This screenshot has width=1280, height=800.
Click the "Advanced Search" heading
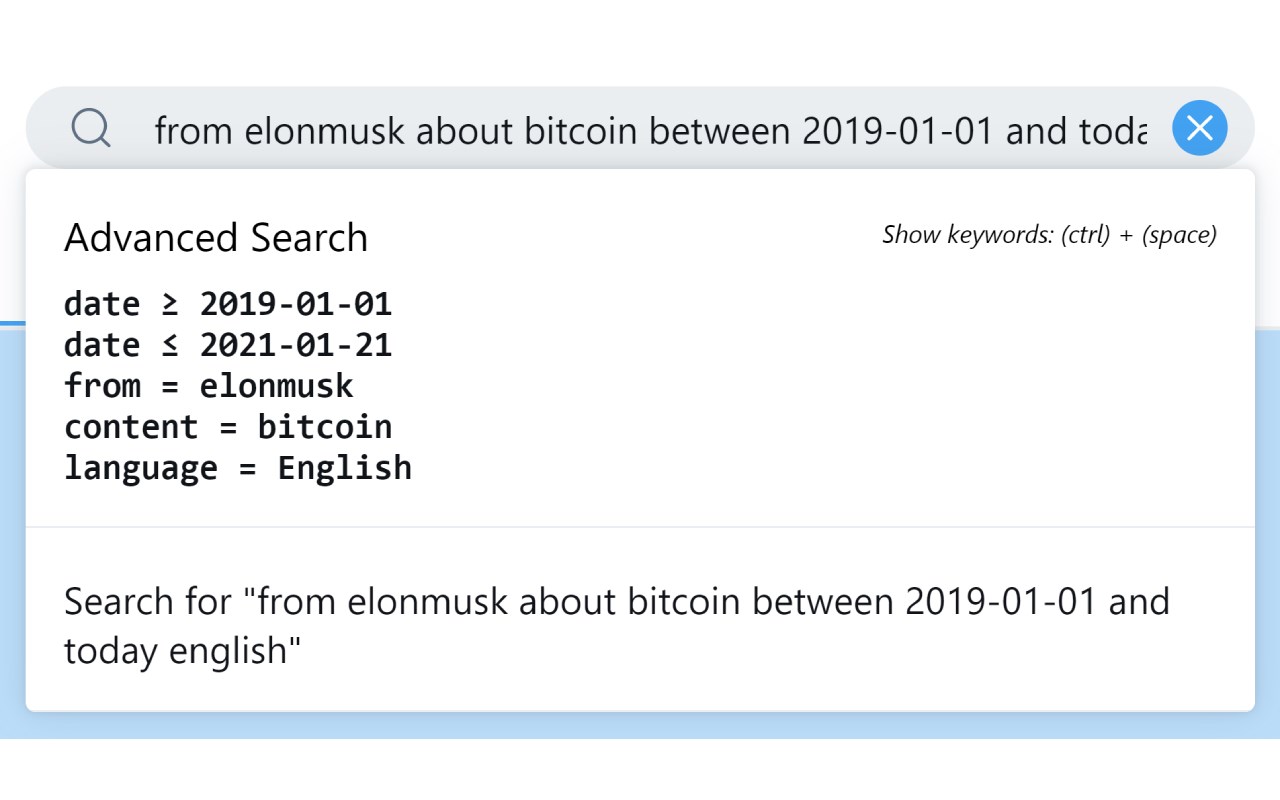[x=216, y=238]
